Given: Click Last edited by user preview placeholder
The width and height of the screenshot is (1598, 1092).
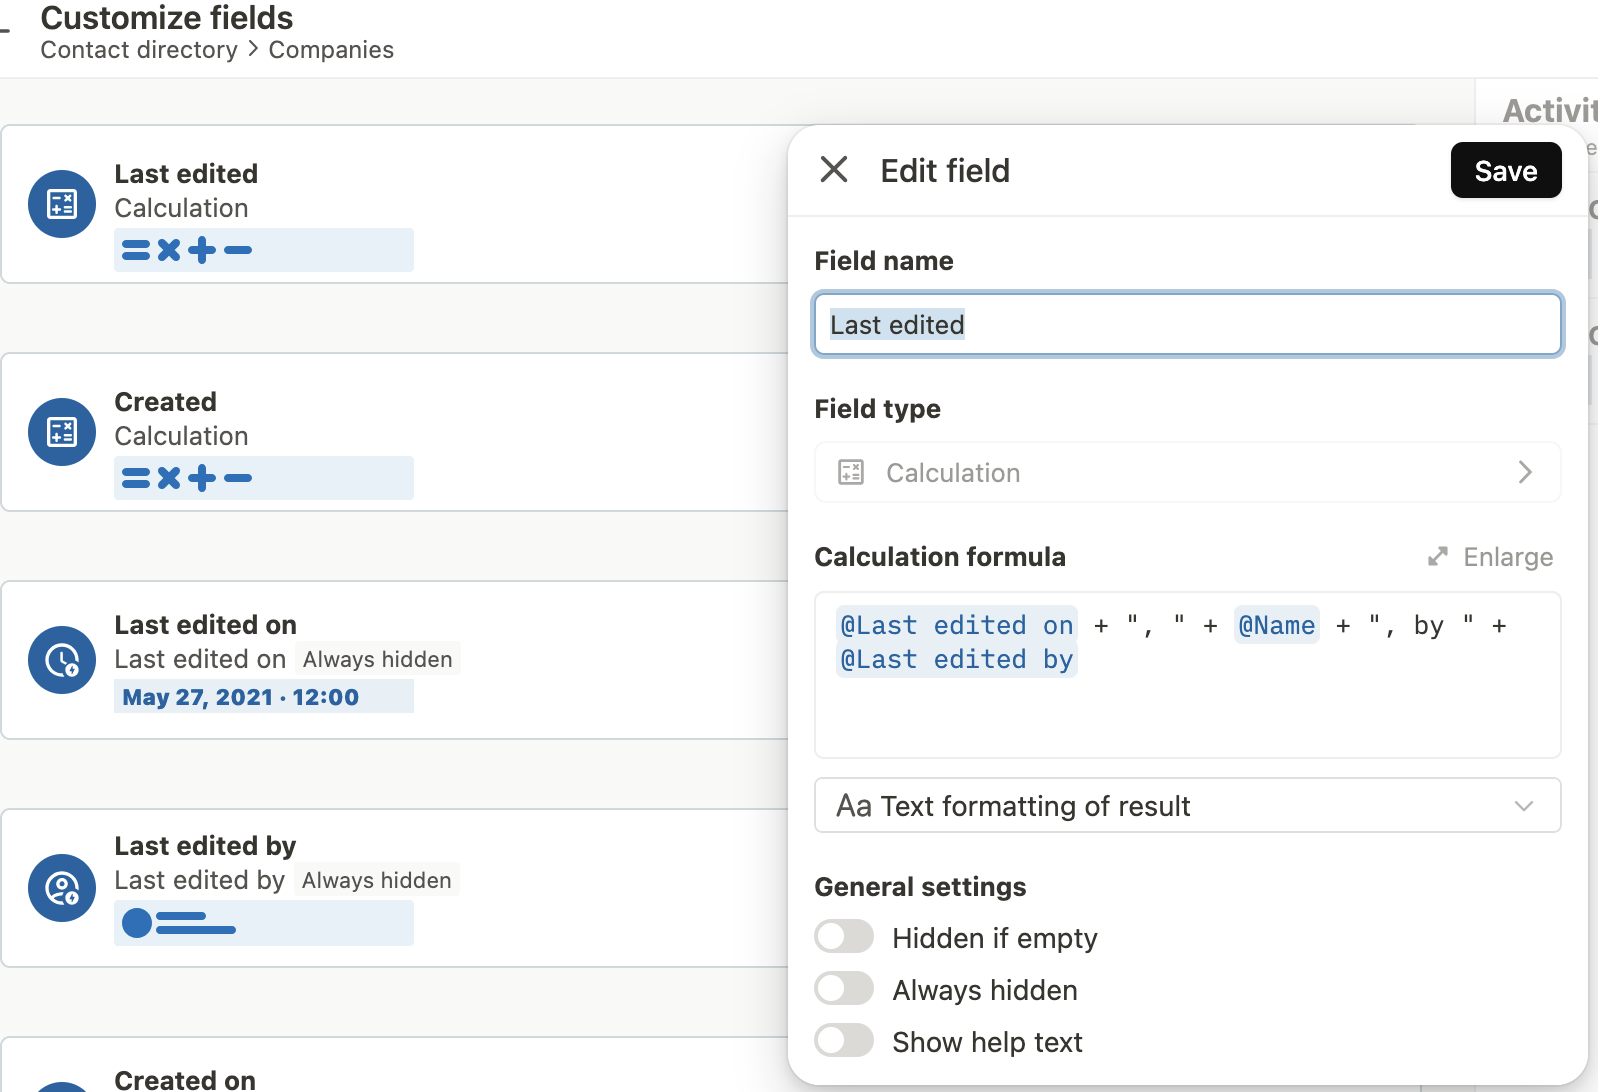Looking at the screenshot, I should tap(264, 923).
